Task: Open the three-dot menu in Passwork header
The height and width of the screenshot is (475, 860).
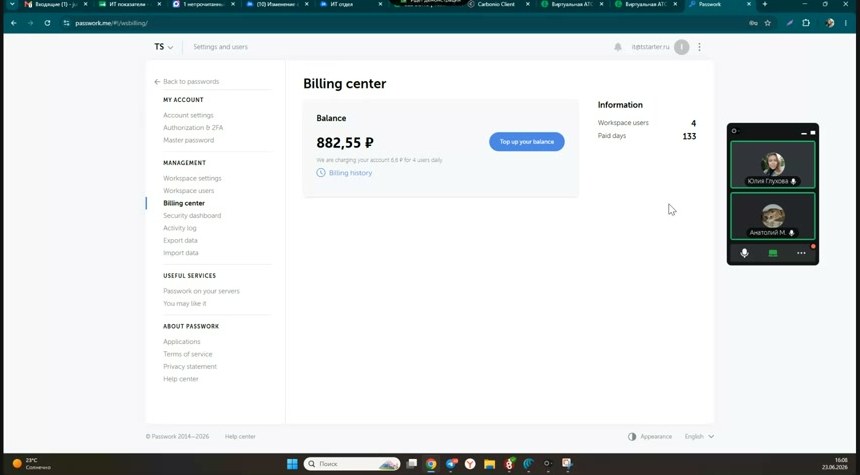Action: pos(699,47)
